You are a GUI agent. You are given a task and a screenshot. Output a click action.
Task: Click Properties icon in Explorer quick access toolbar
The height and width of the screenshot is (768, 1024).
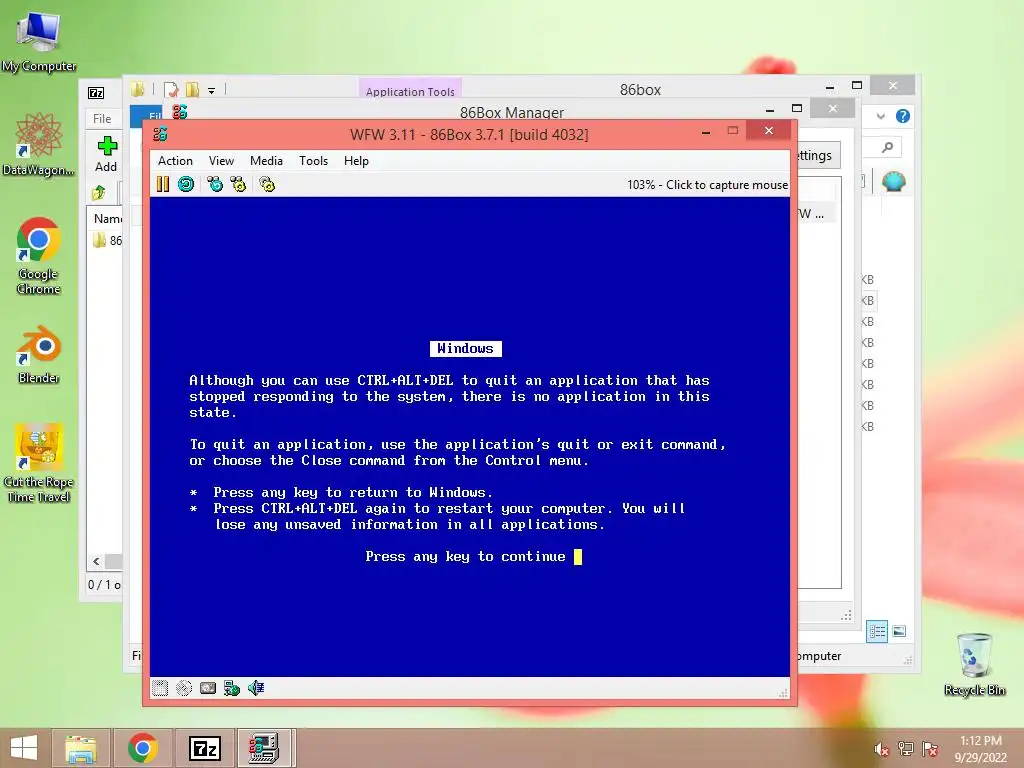tap(171, 89)
